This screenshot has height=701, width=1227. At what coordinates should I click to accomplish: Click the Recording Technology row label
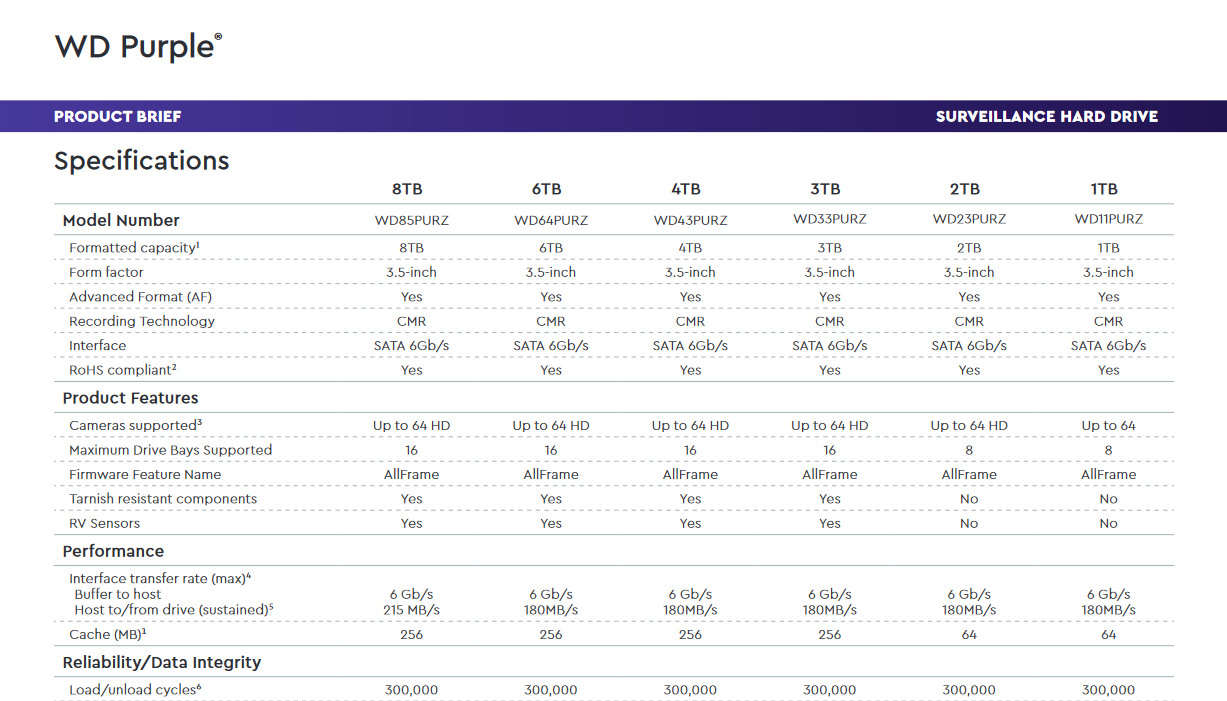pyautogui.click(x=142, y=321)
